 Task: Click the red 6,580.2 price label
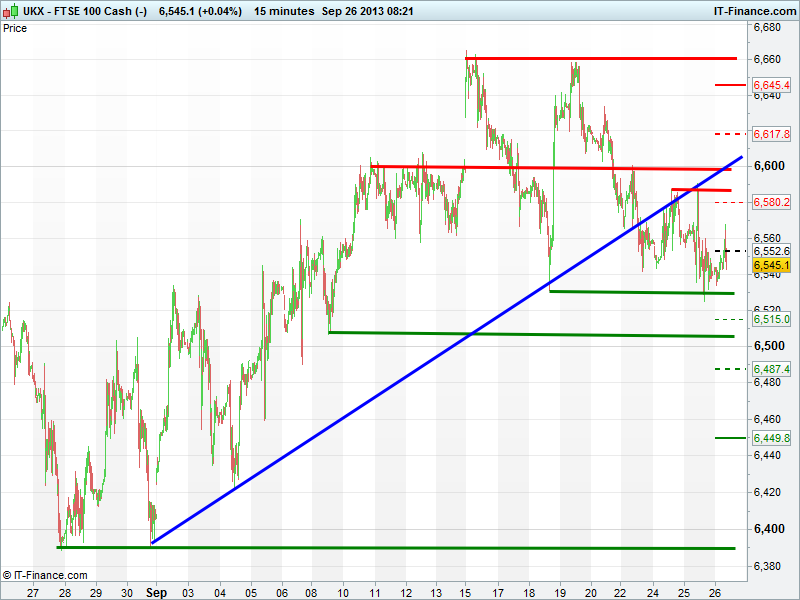tap(771, 202)
